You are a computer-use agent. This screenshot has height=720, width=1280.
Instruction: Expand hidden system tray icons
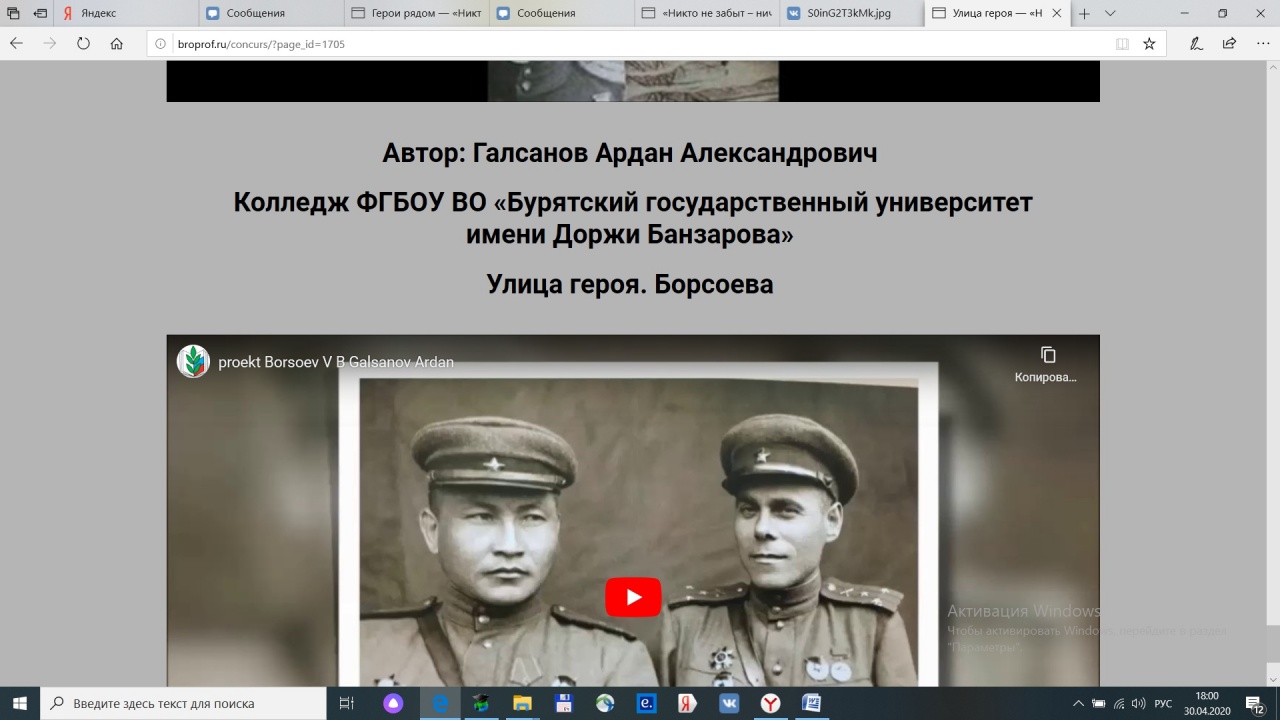[1078, 703]
